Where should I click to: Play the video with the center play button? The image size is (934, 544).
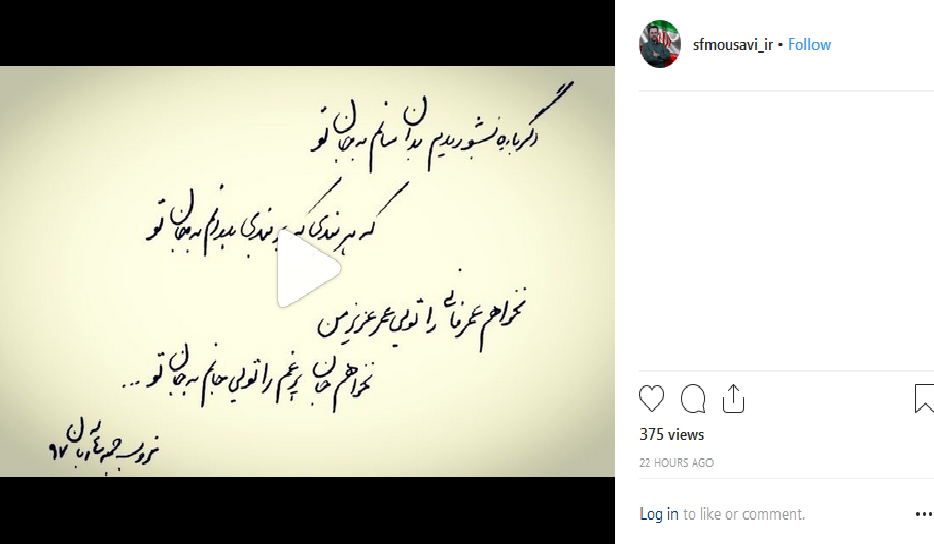coord(309,269)
